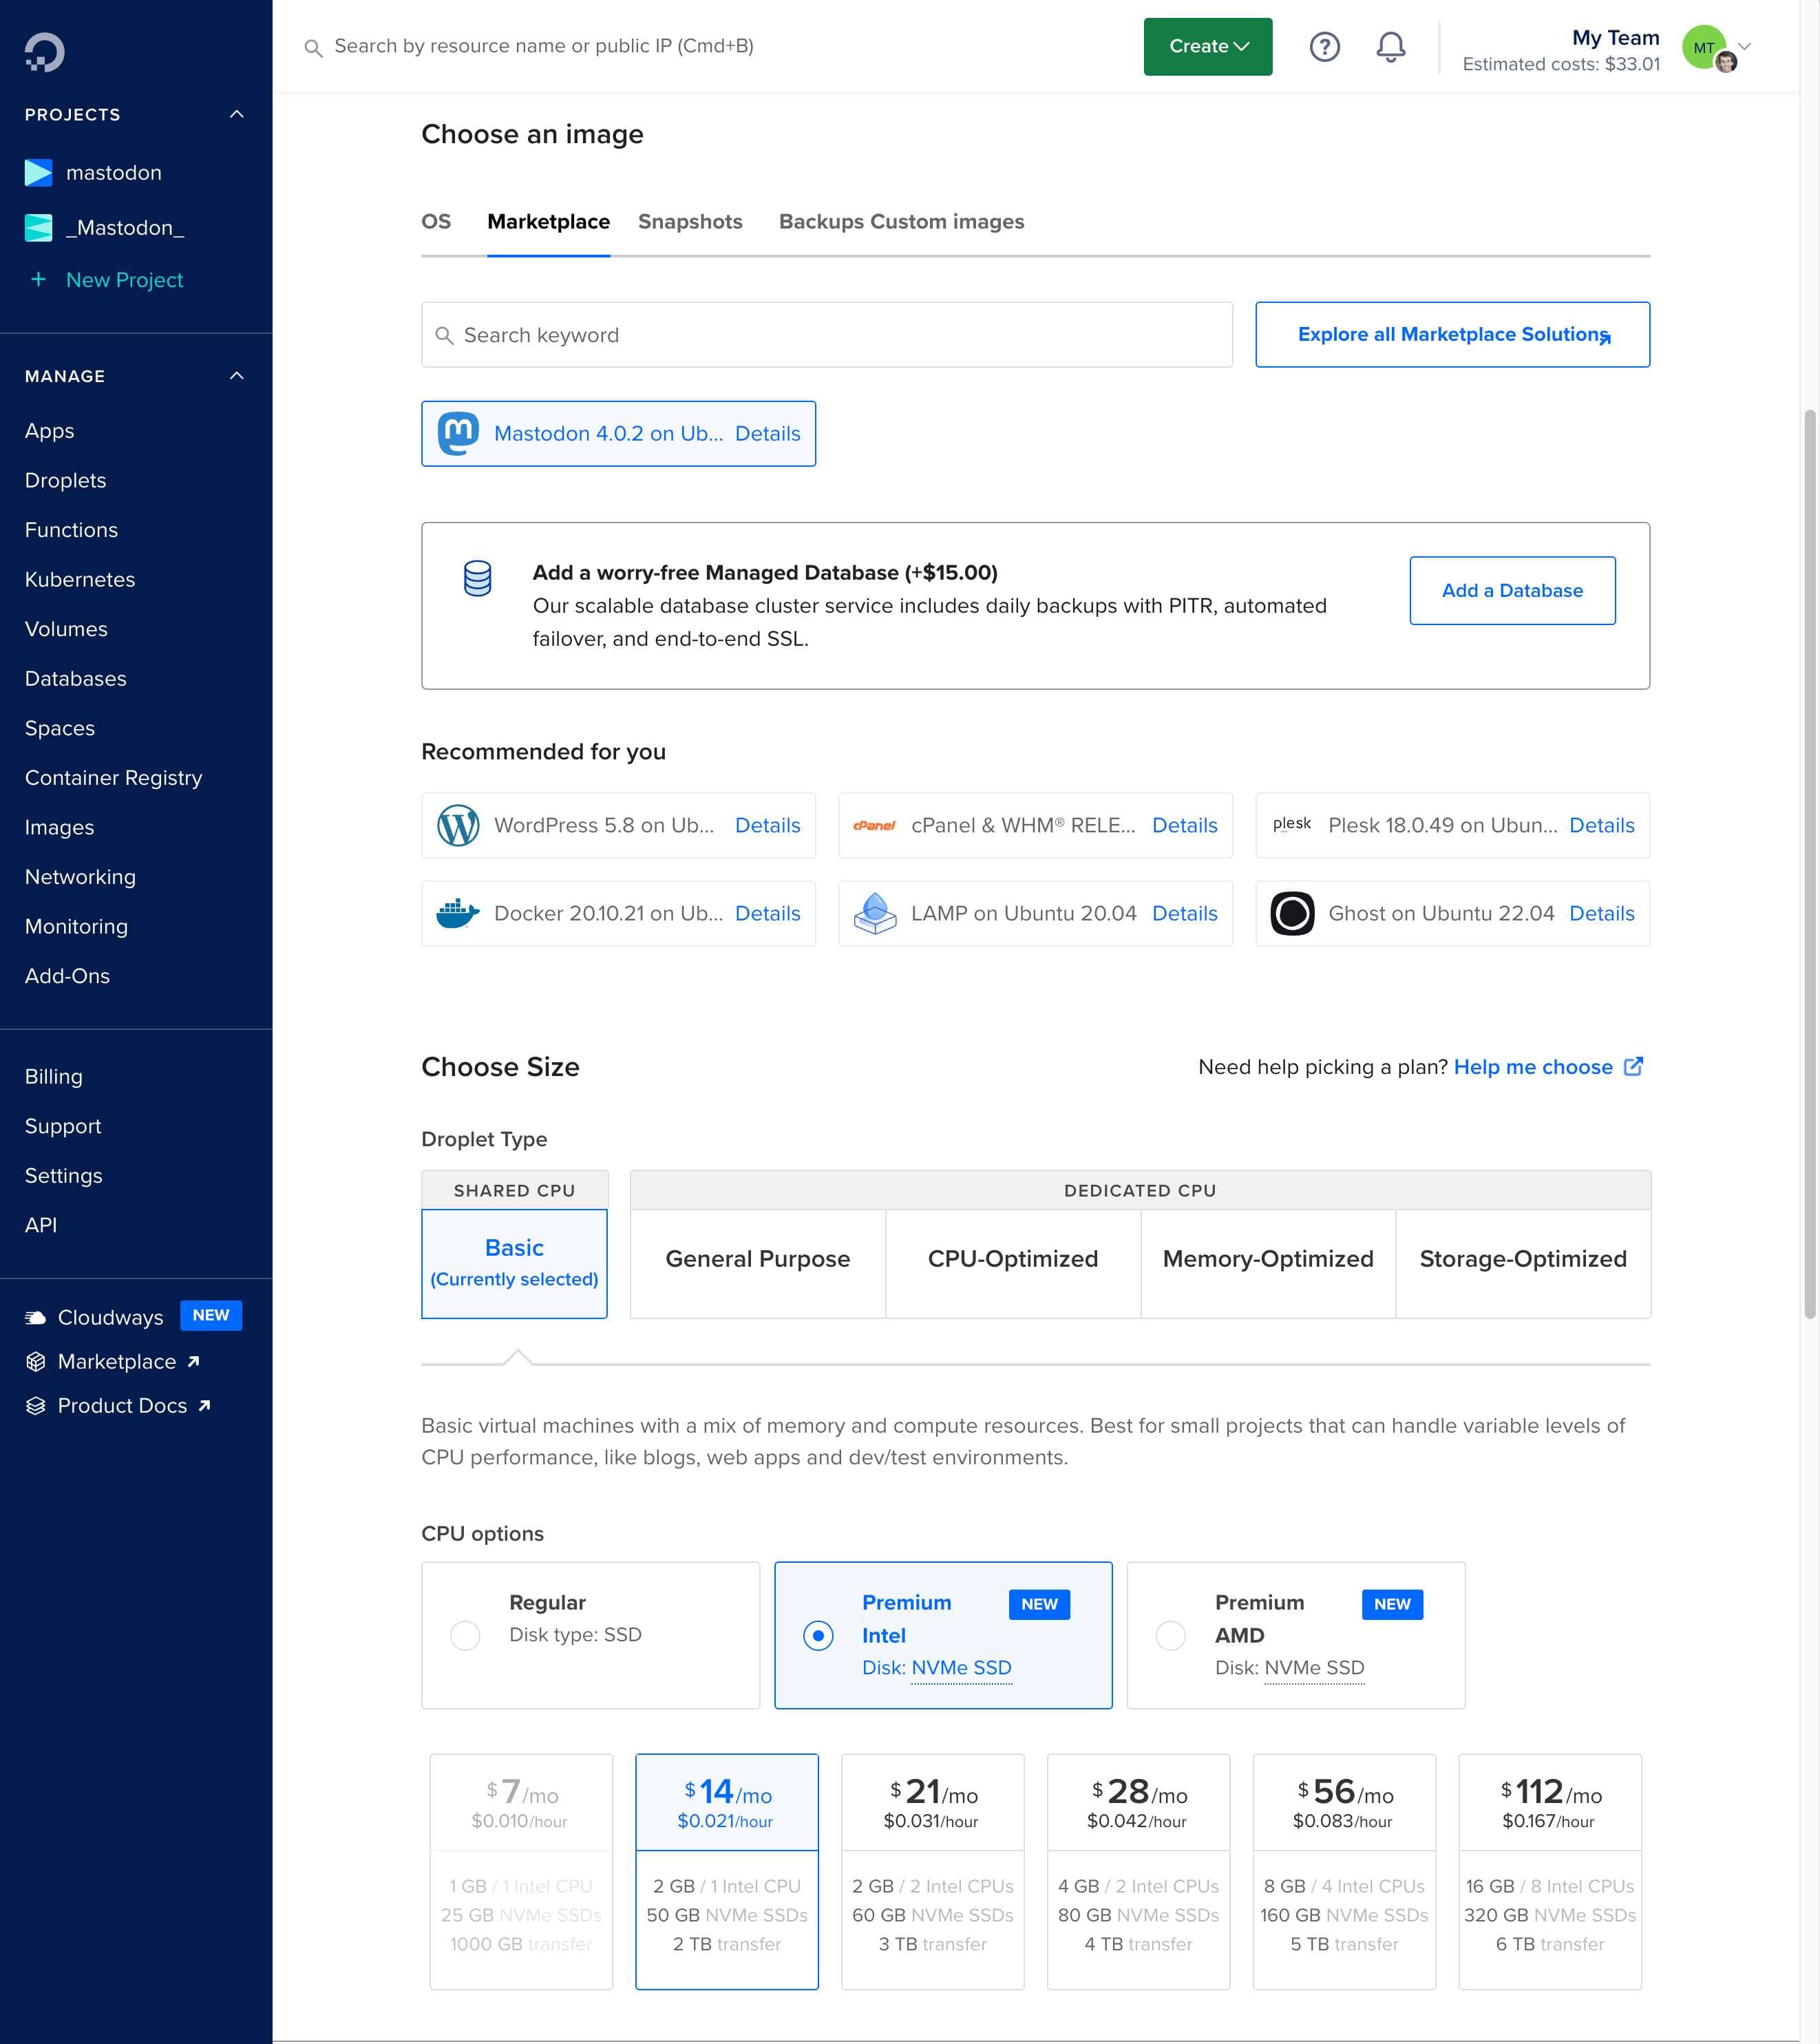Focus the Search keyword input field

(827, 335)
